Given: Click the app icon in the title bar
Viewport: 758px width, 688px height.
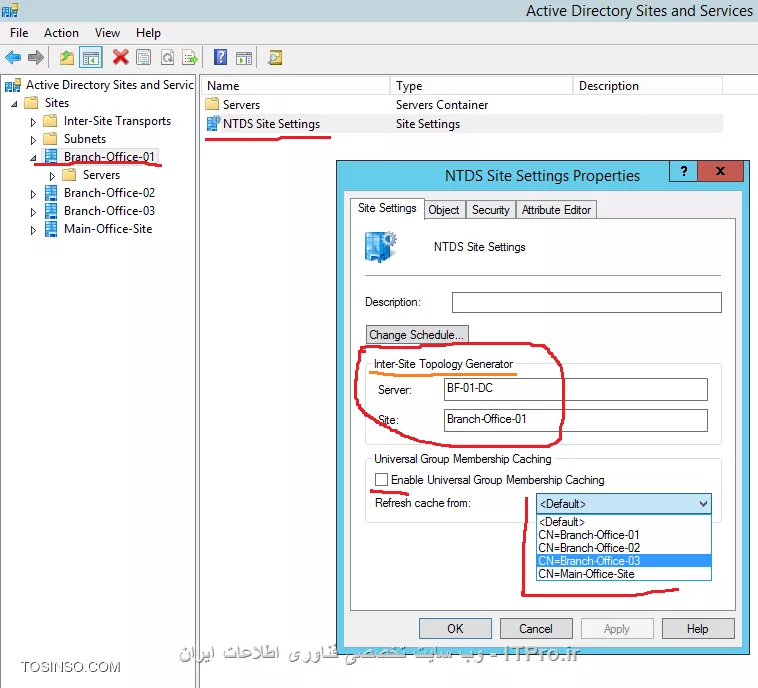Looking at the screenshot, I should (10, 10).
